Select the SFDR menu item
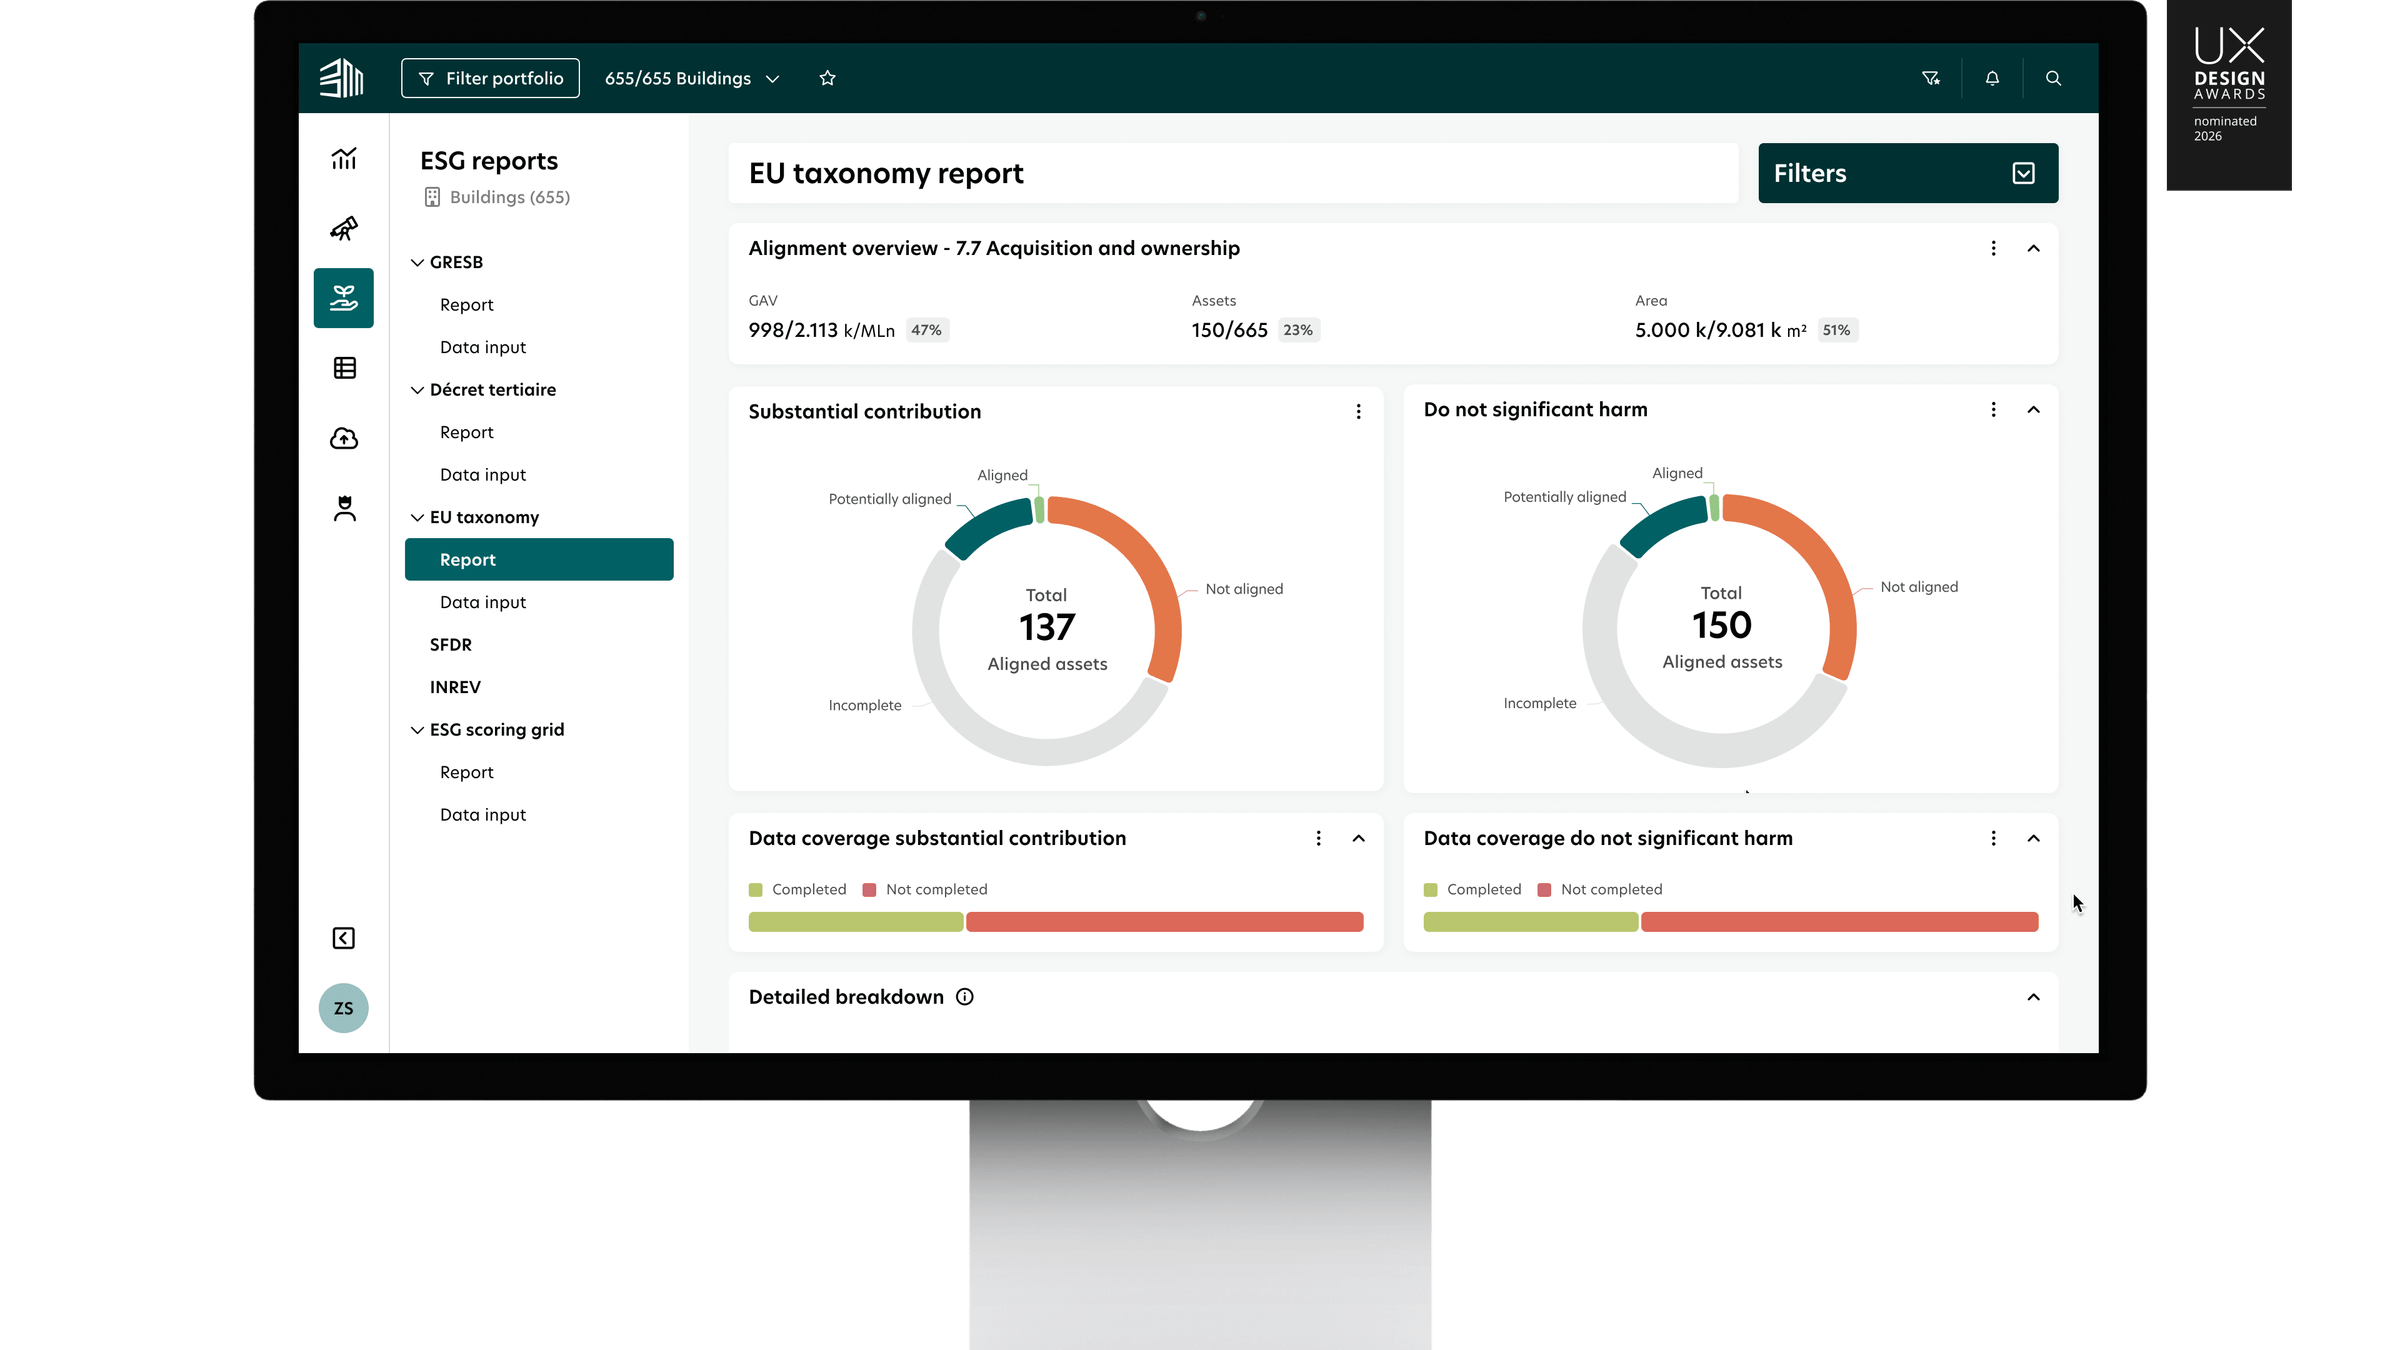 [451, 645]
